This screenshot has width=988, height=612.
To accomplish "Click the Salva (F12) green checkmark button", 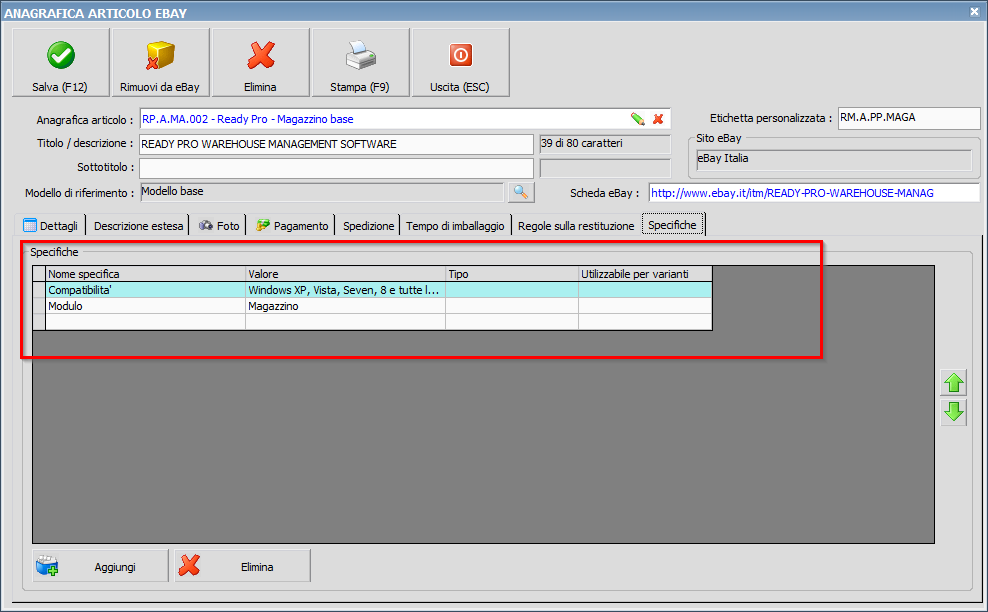I will (60, 62).
